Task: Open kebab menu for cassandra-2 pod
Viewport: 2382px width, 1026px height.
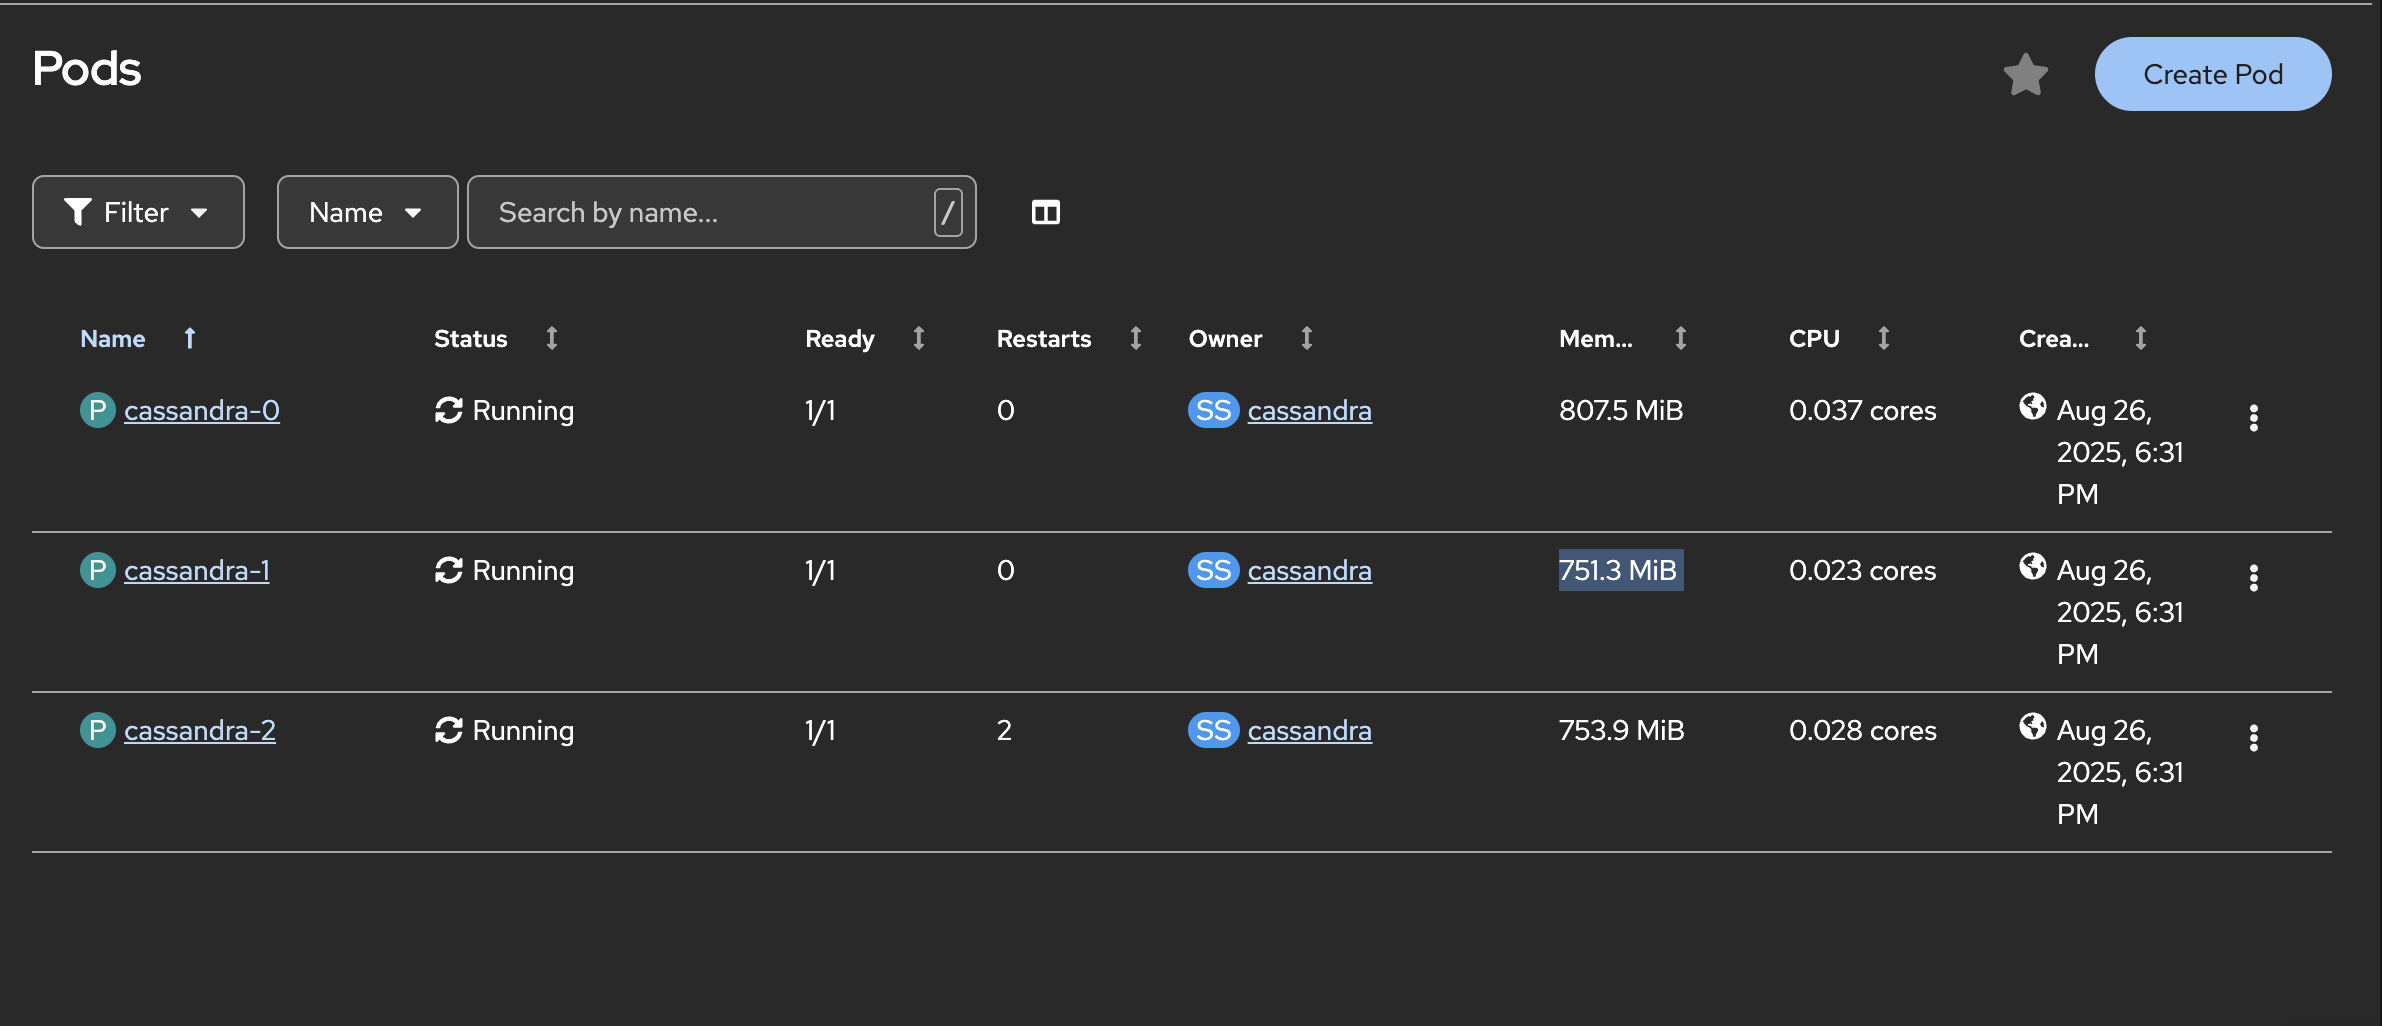Action: tap(2253, 738)
